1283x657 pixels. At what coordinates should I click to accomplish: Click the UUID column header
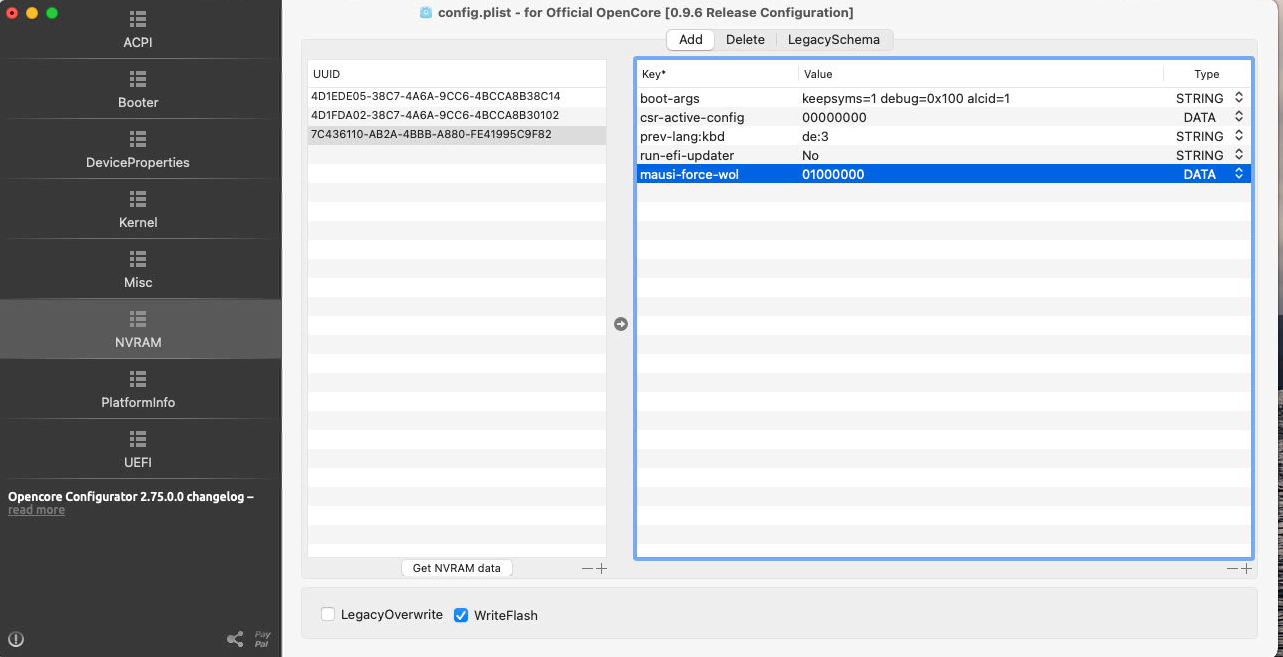[x=457, y=74]
